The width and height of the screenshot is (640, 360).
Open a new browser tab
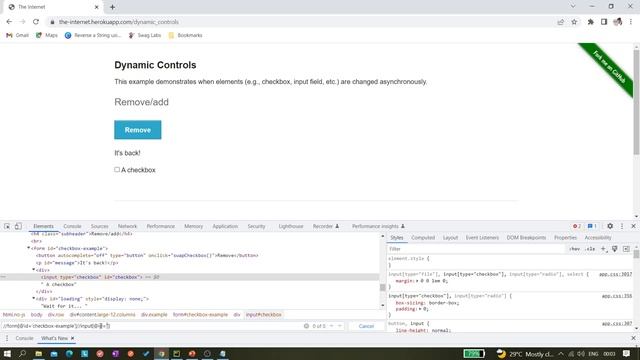click(112, 7)
